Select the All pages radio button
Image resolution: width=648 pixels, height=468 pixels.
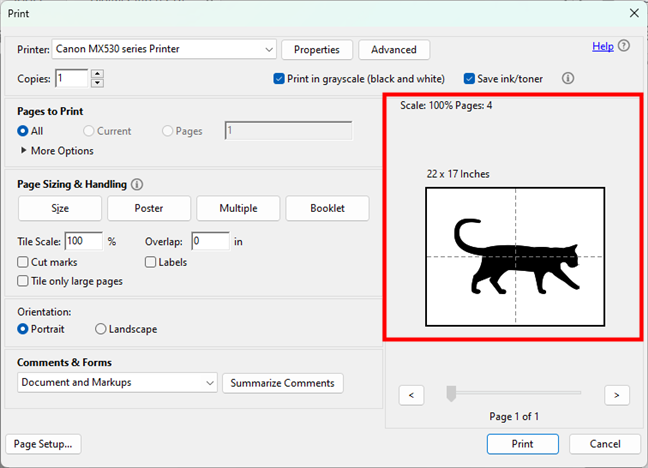click(23, 131)
